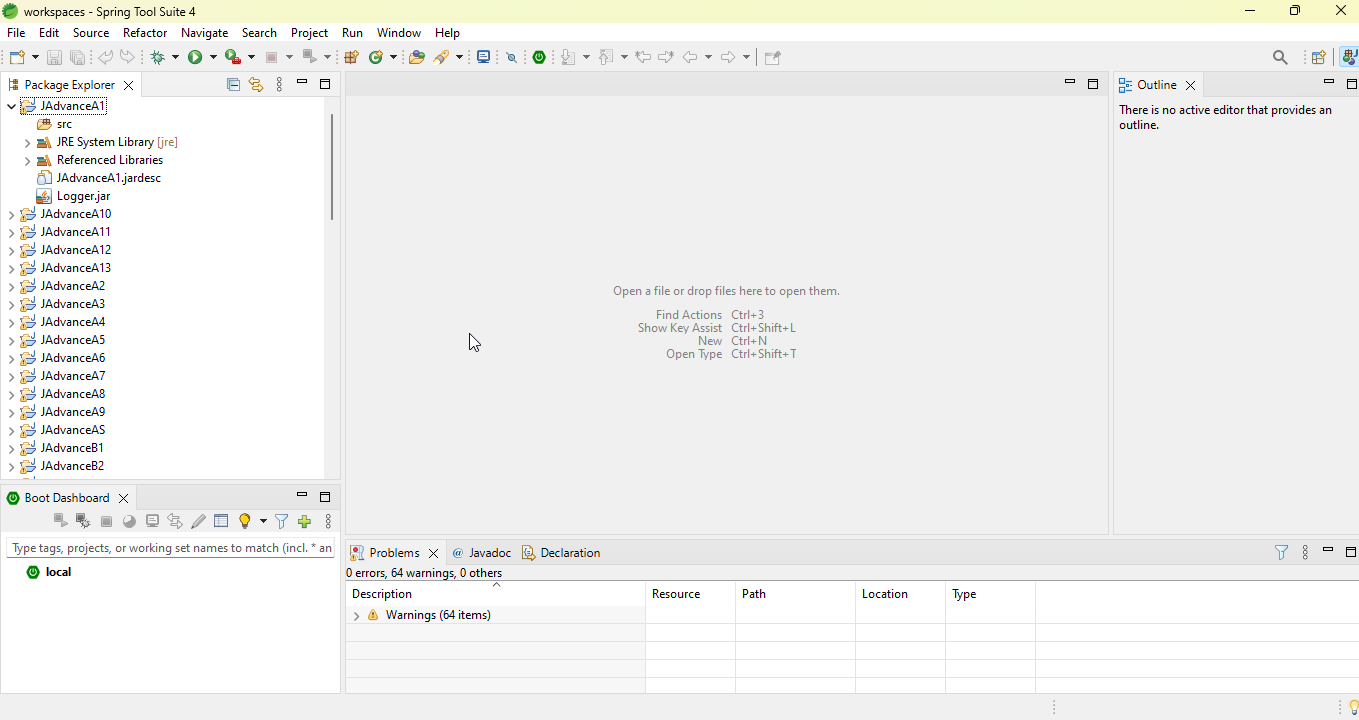
Task: Click the toolbar Search magnifier icon
Action: coord(1280,58)
